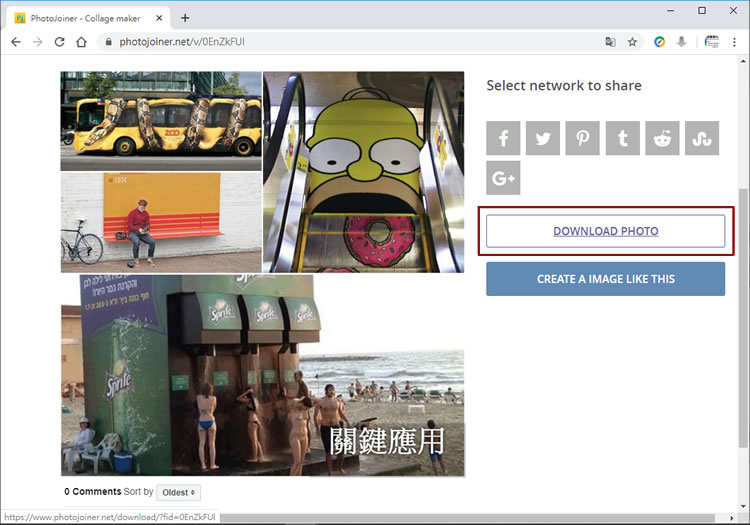Share collage on Tumblr
Screen dimensions: 750x525
(x=622, y=138)
